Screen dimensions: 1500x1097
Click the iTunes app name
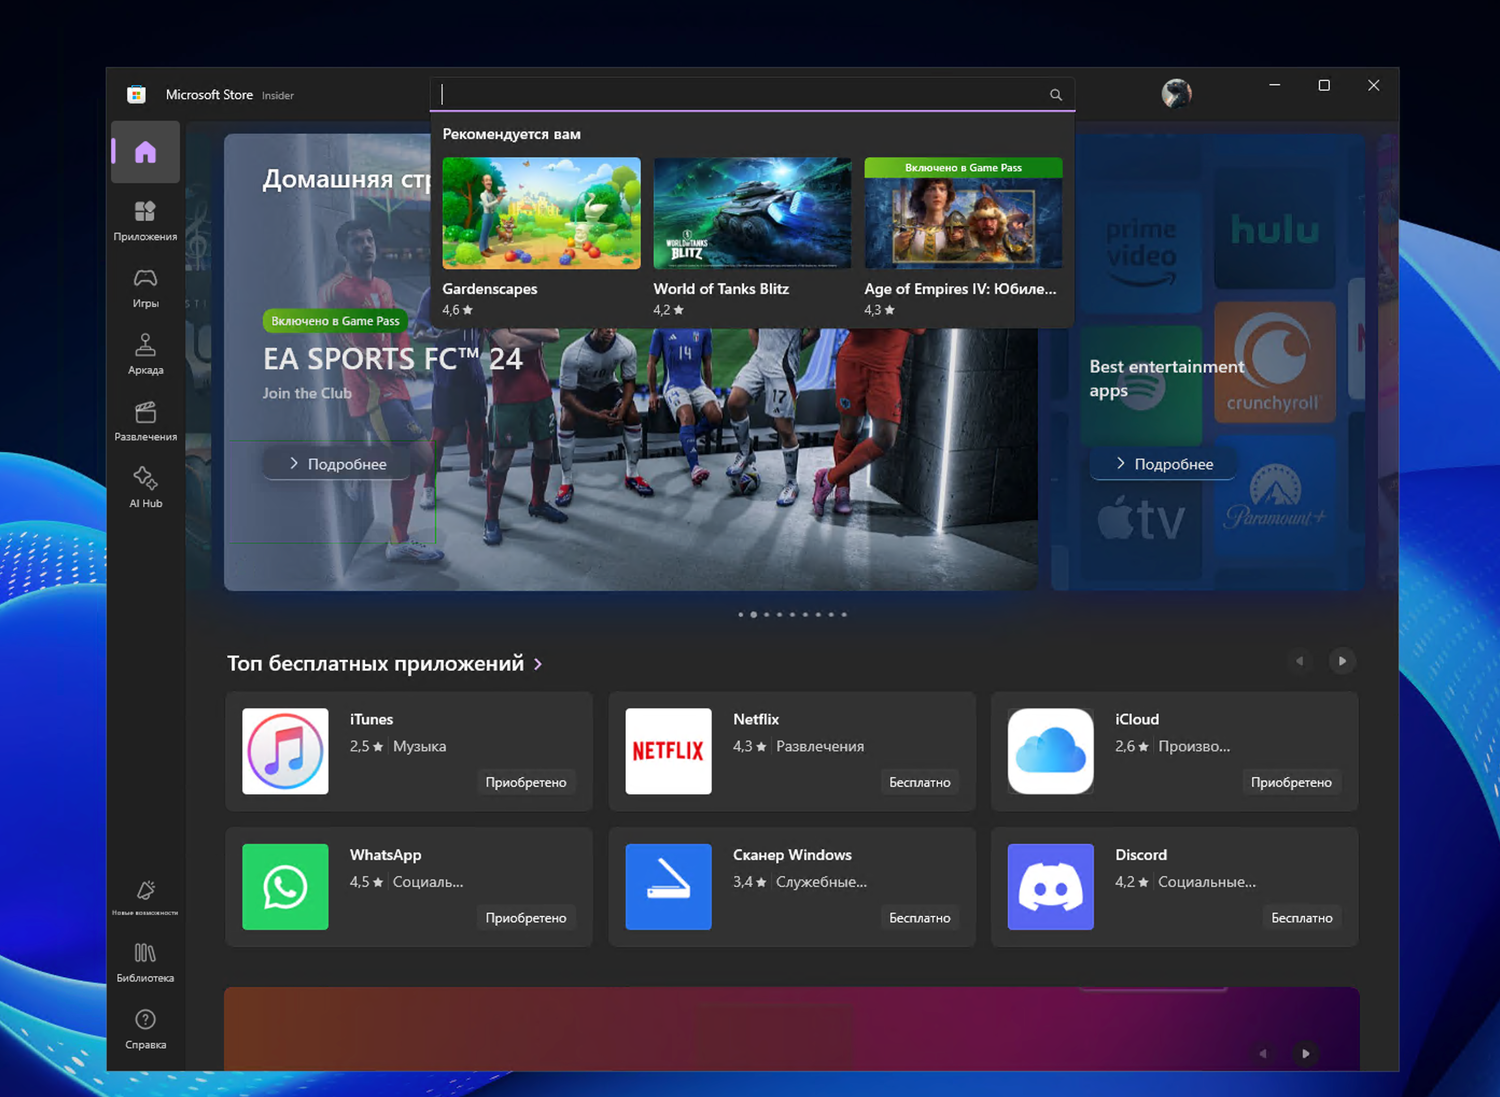(371, 719)
